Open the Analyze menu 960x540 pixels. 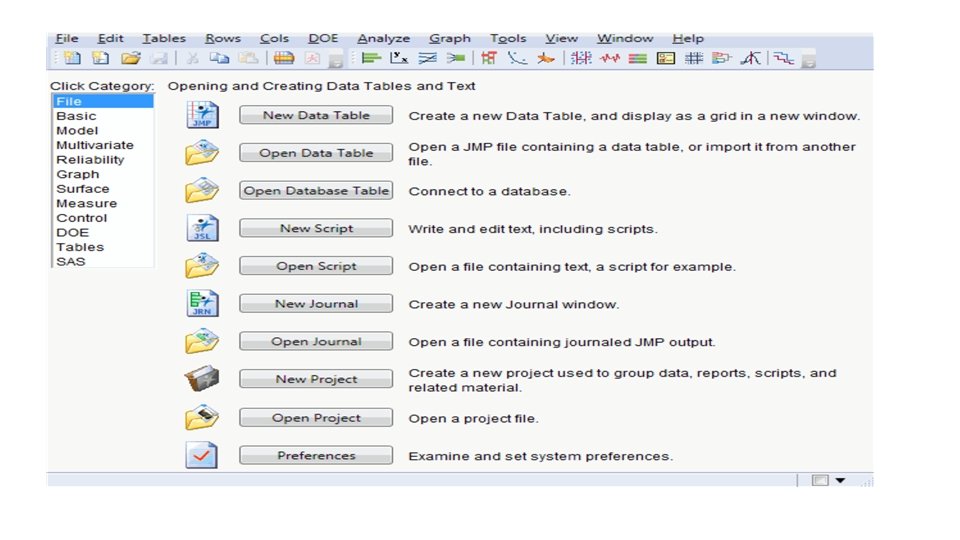pos(383,39)
